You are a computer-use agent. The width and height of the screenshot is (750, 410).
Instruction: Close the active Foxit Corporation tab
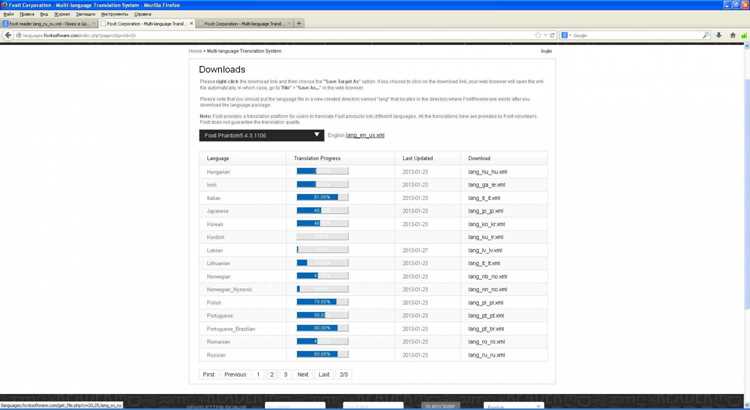[x=191, y=23]
